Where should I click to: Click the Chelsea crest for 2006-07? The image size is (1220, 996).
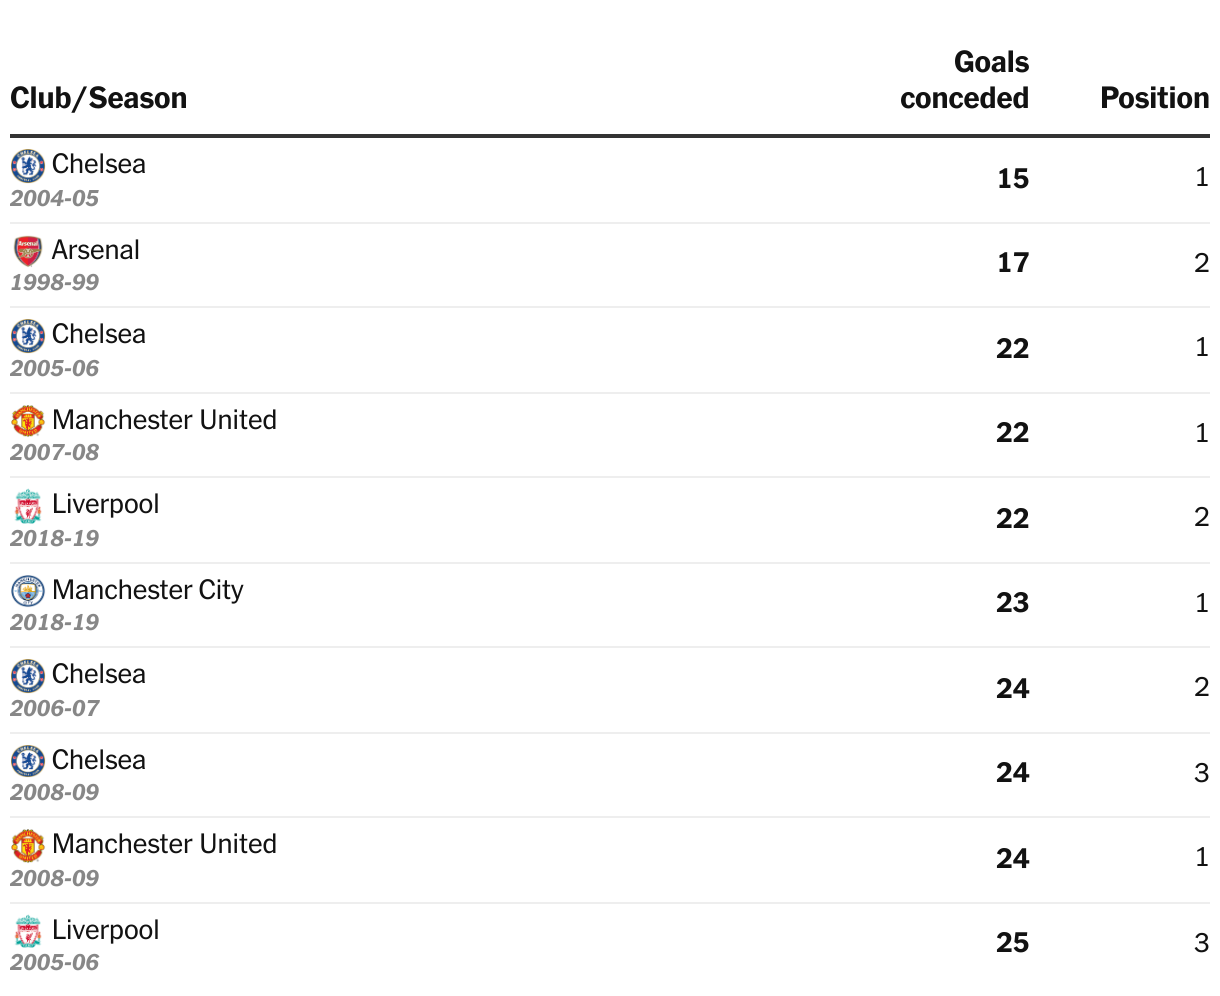27,675
